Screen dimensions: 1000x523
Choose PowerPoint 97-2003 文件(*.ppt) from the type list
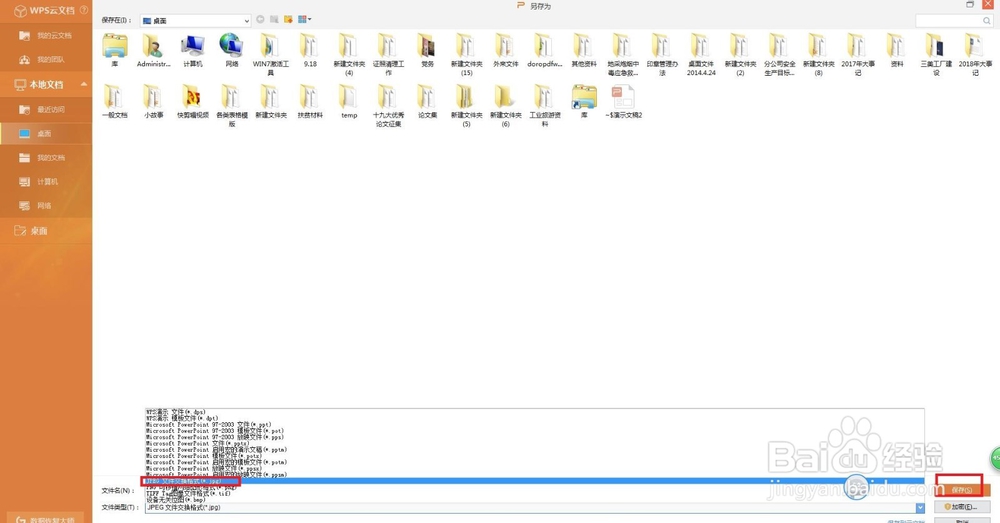(x=534, y=425)
